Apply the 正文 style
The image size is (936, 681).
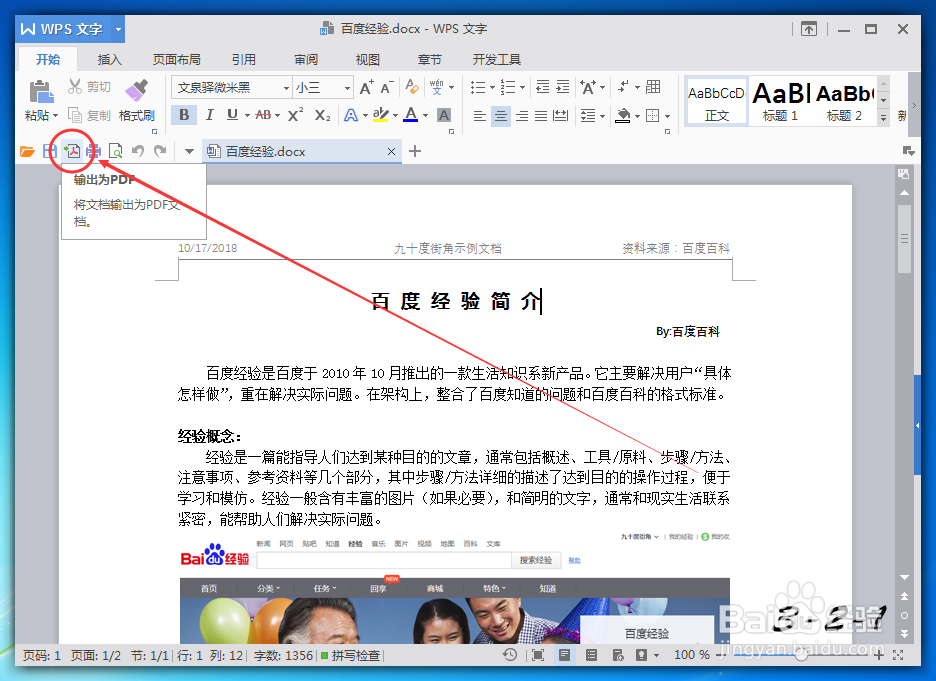[717, 101]
